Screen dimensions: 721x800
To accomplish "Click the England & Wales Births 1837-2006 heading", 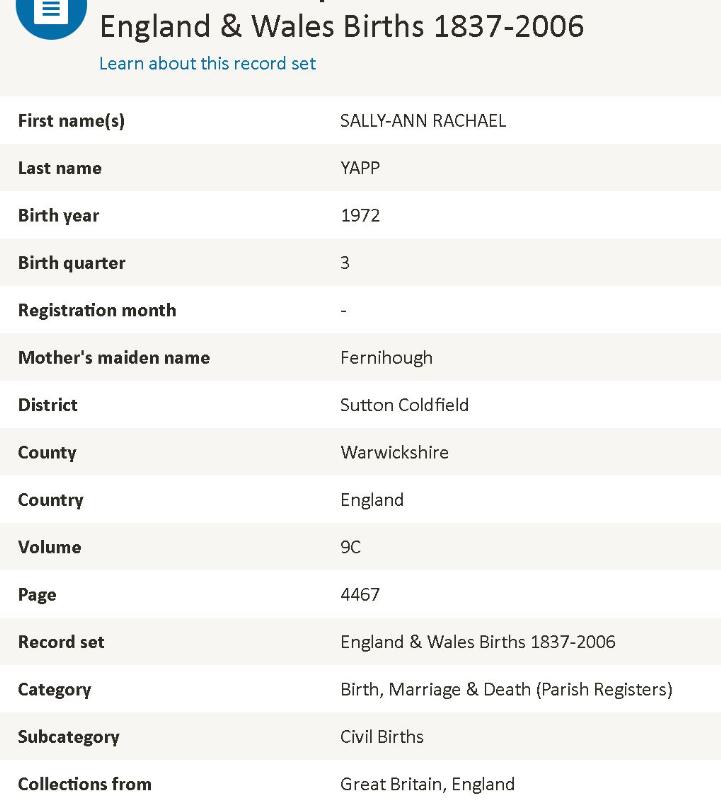I will pos(341,25).
